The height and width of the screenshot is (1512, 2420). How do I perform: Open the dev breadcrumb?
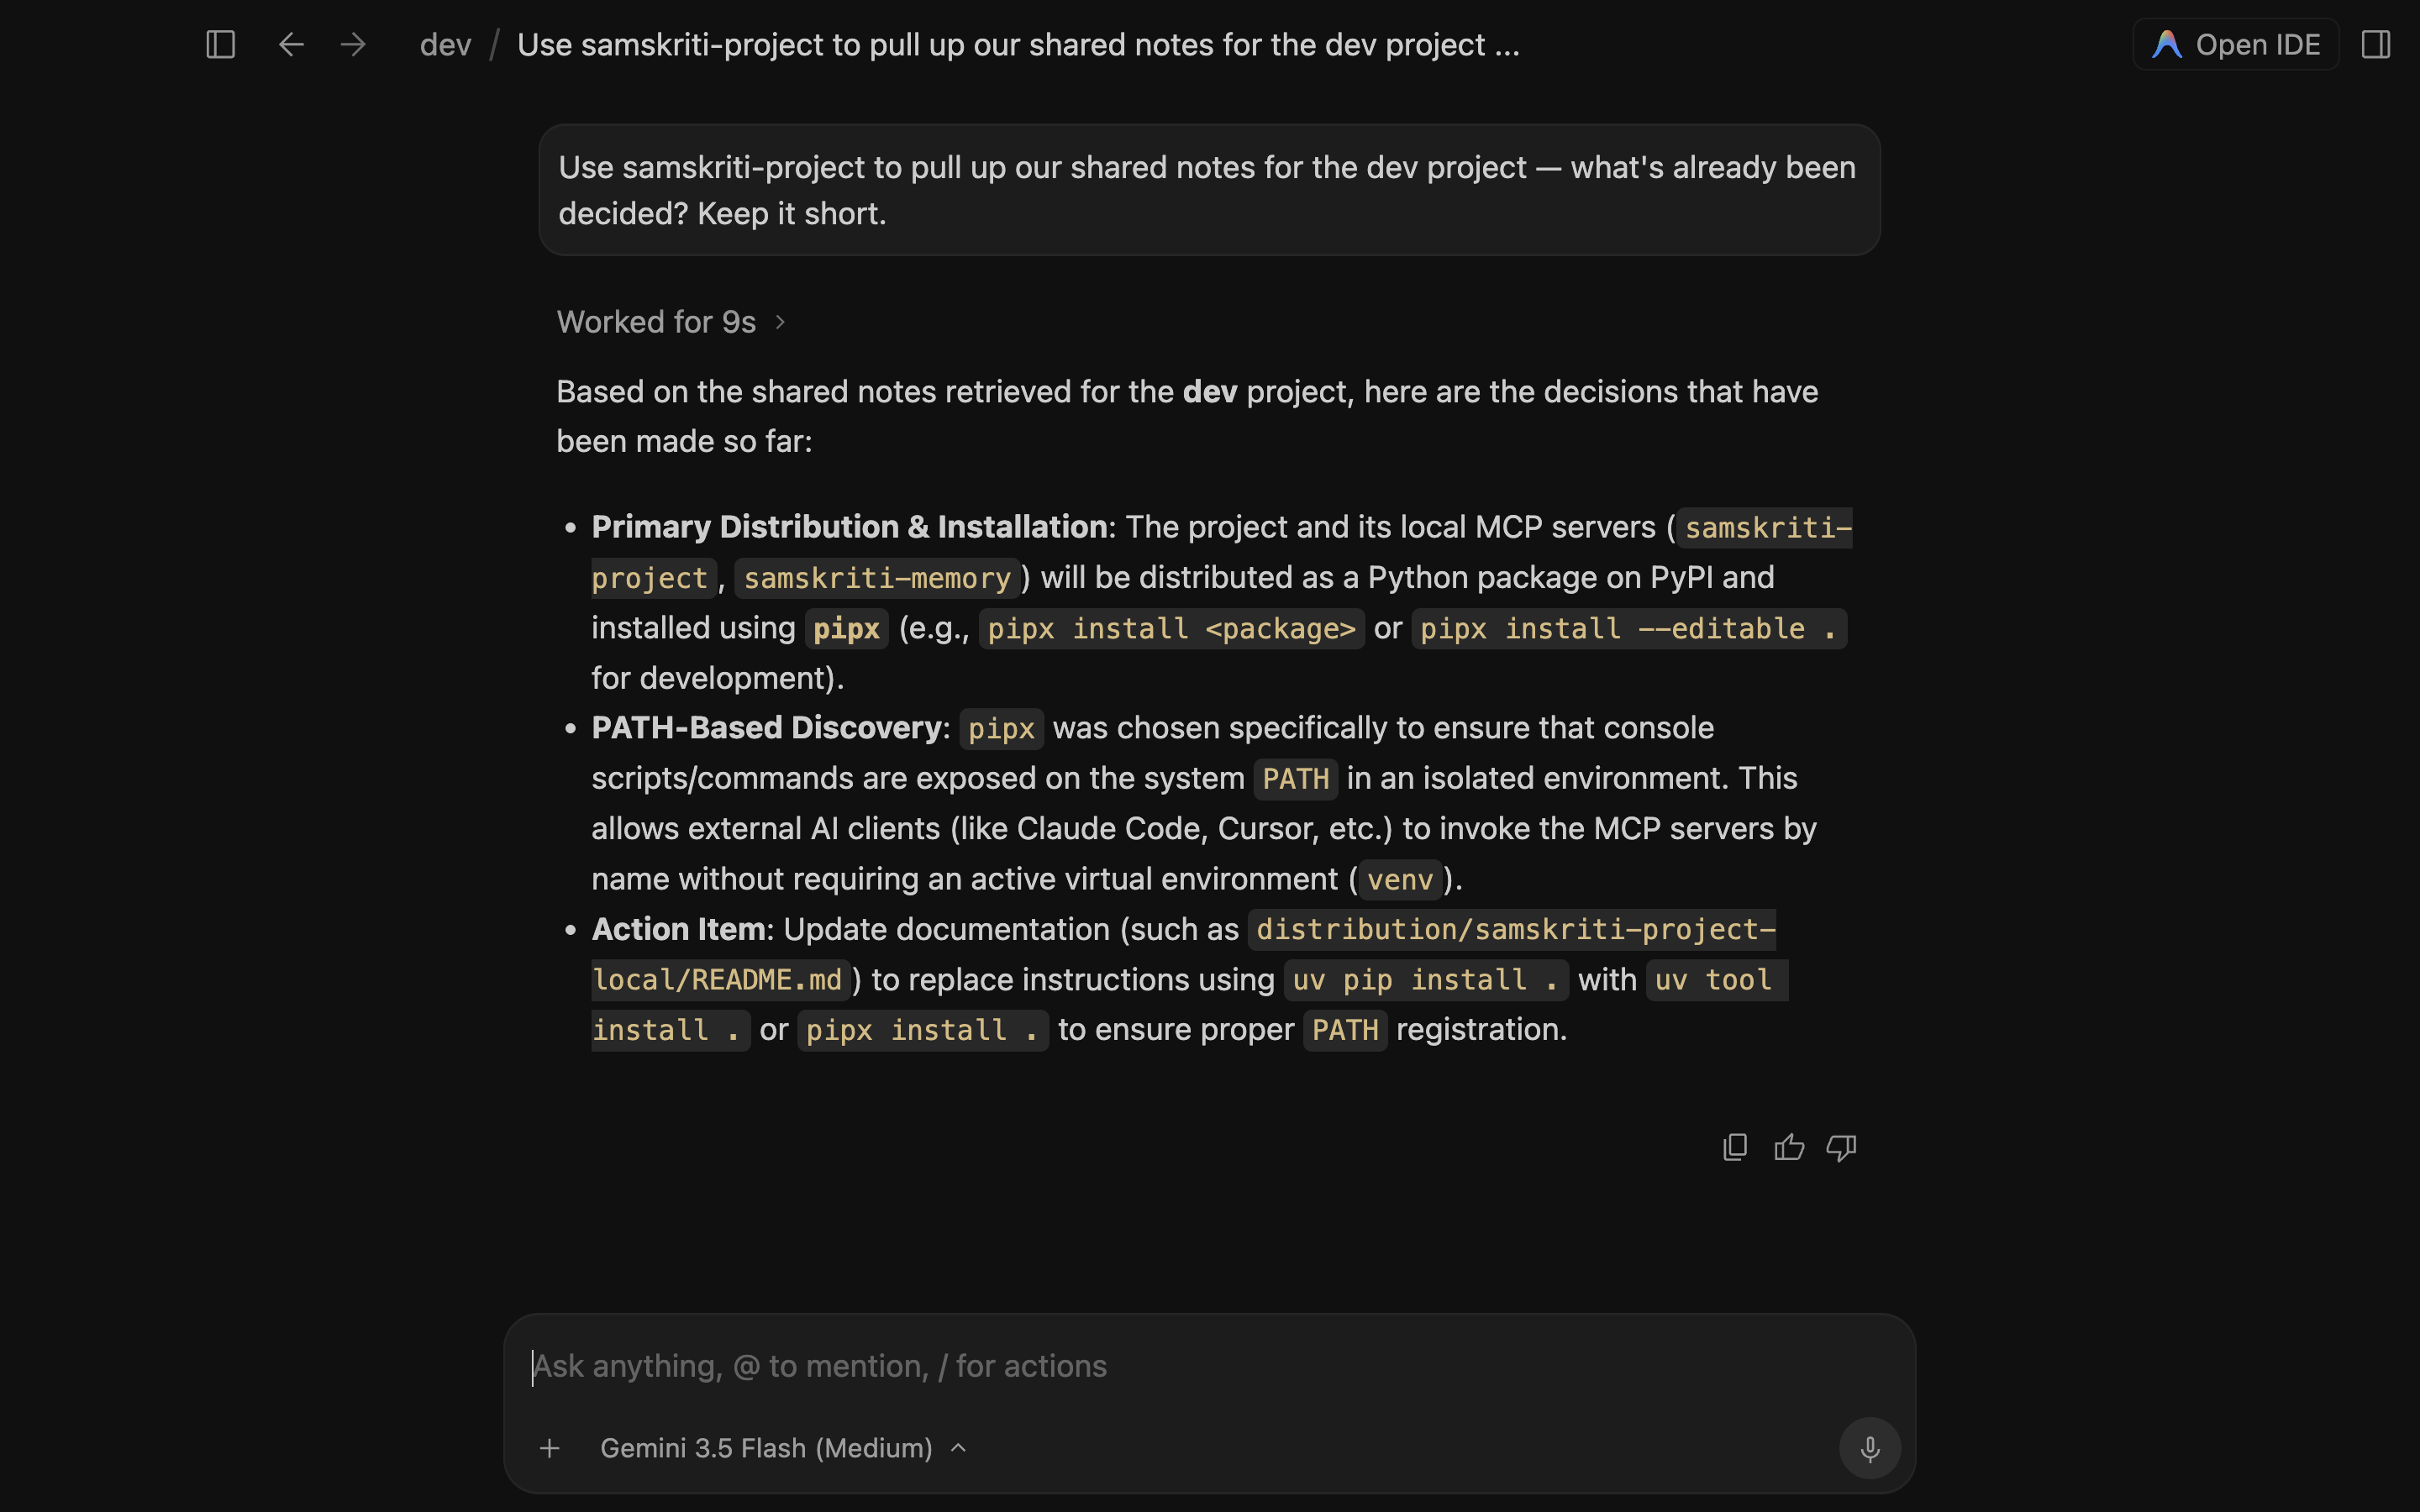pyautogui.click(x=446, y=45)
